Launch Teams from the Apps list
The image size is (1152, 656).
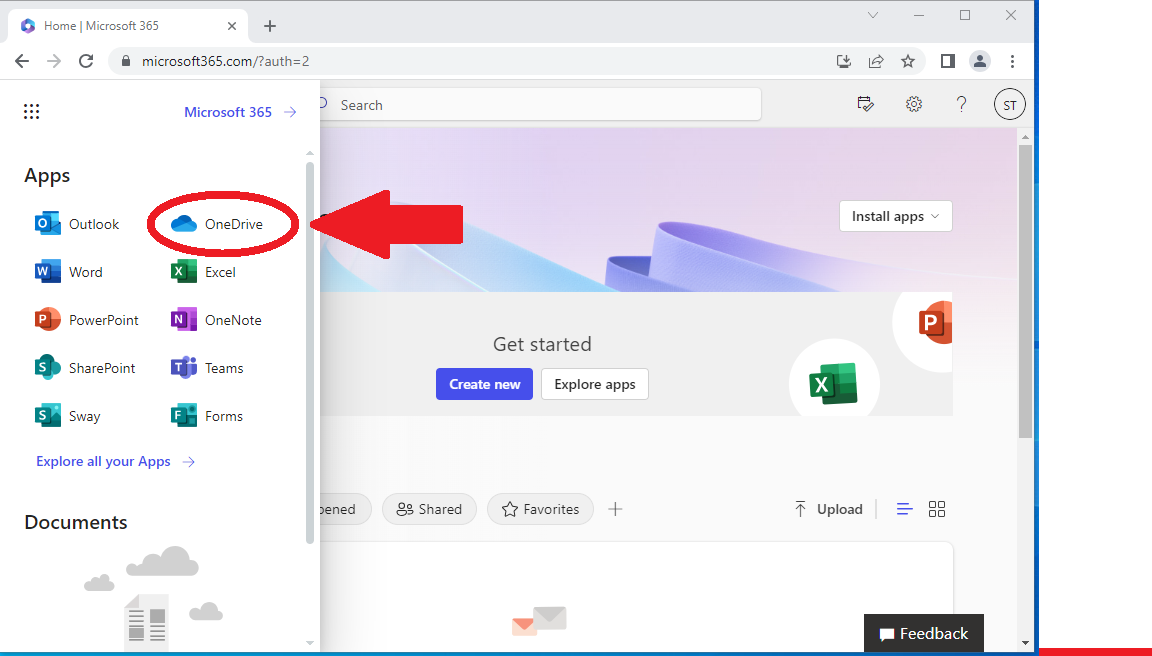[x=207, y=368]
